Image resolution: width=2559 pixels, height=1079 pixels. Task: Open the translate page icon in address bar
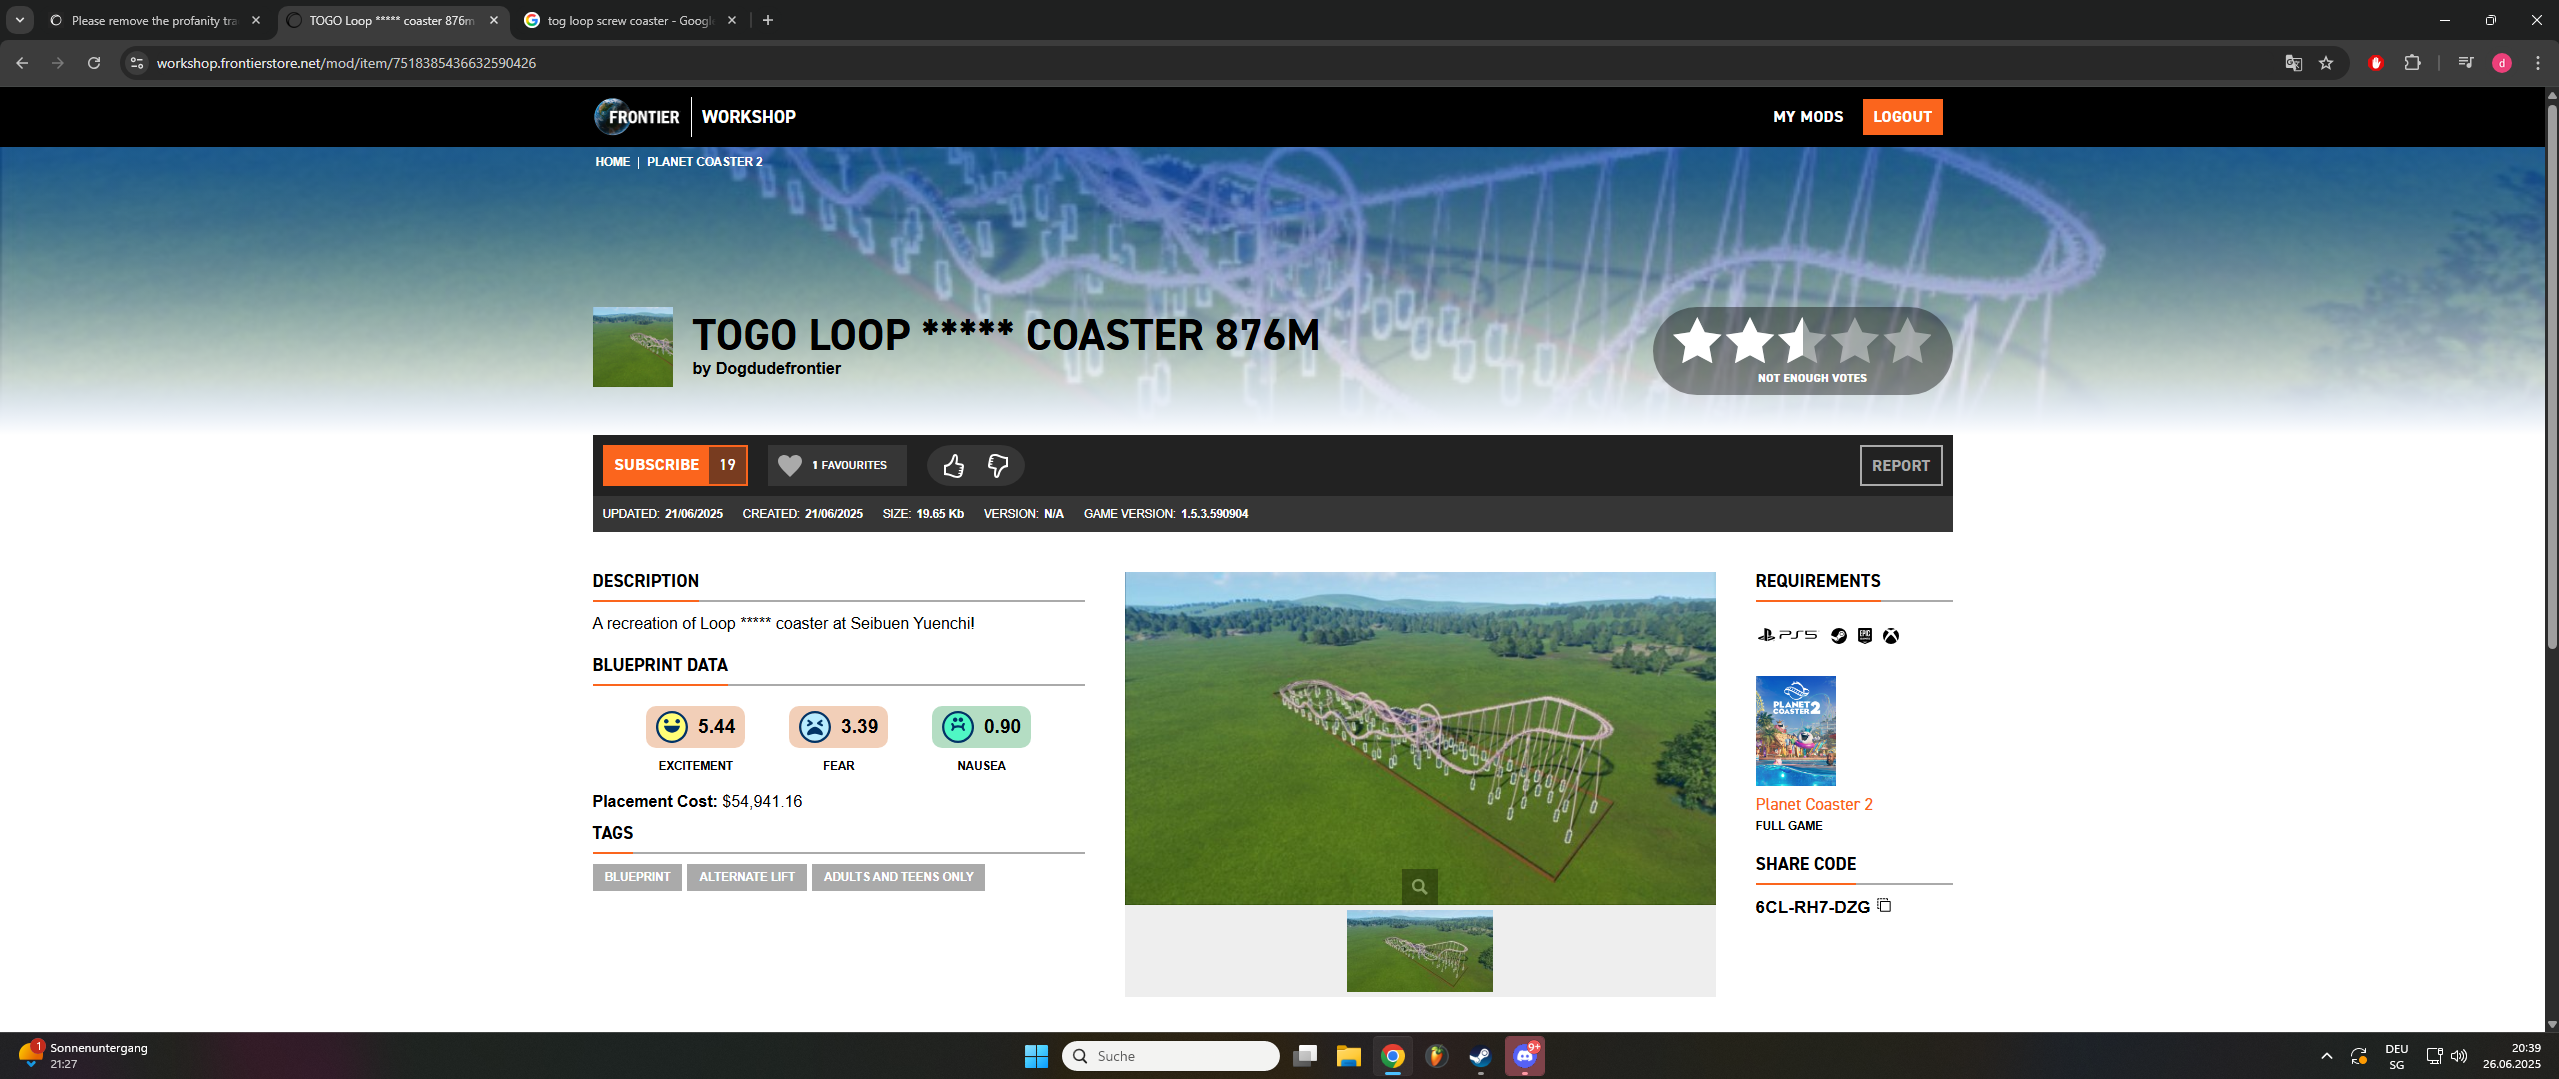(2293, 63)
